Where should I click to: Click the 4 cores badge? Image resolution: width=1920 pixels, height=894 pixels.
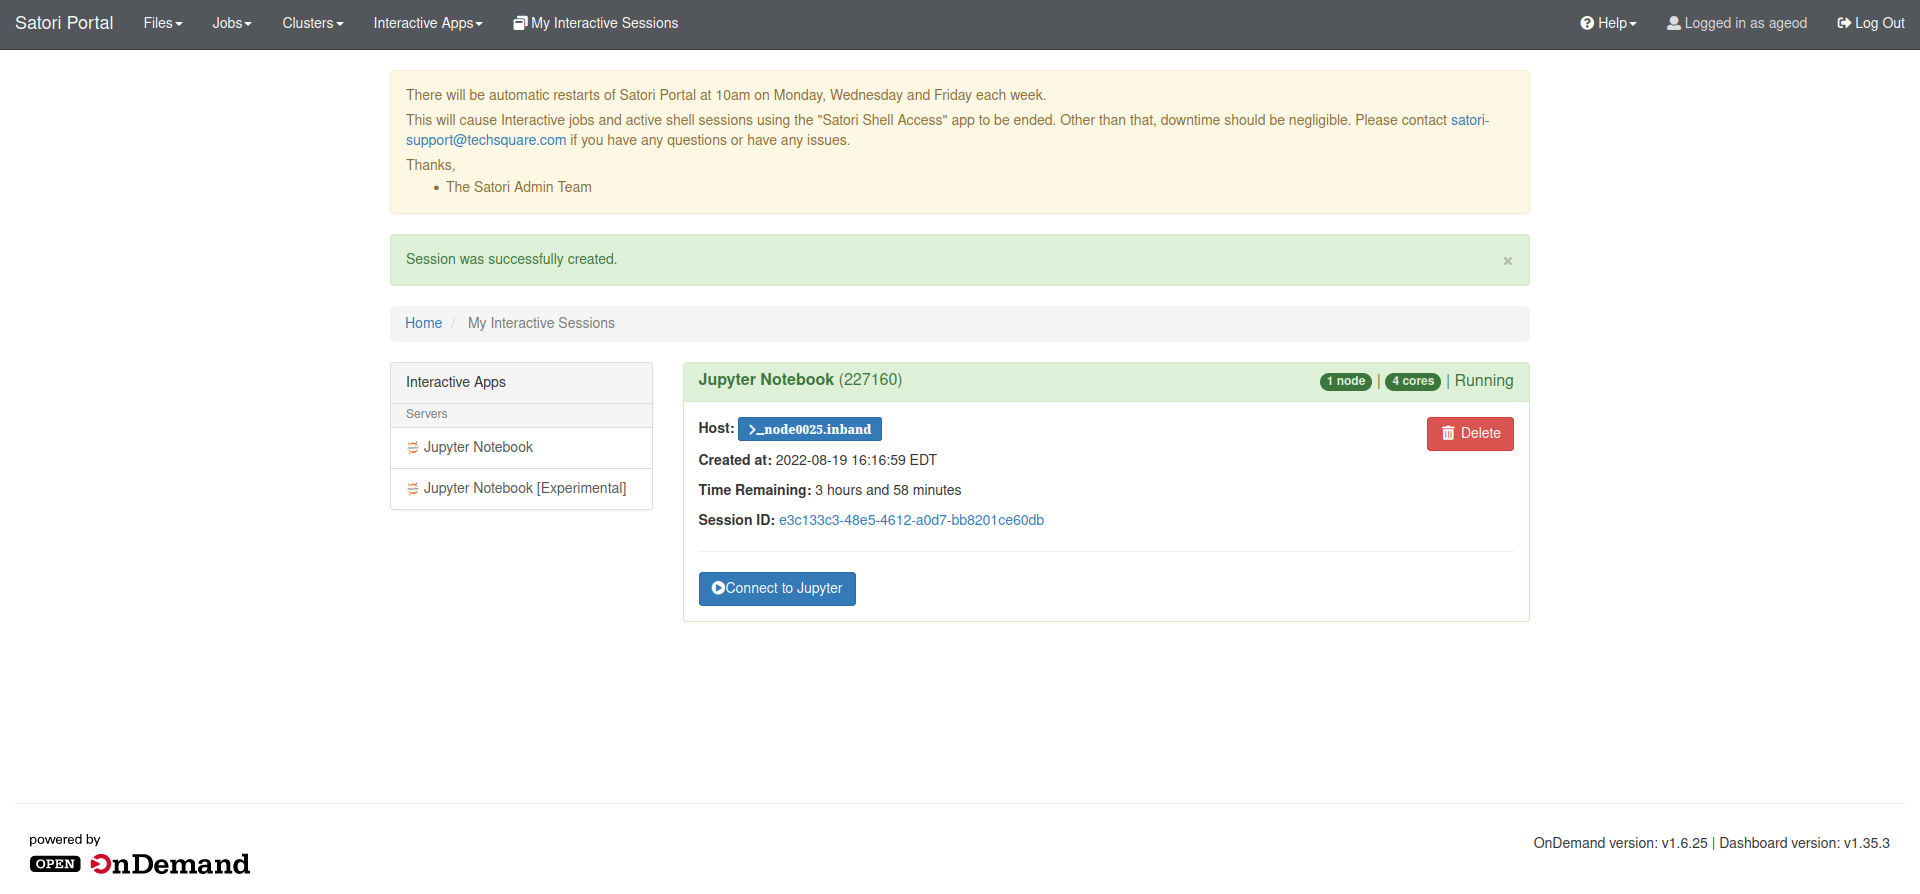[1413, 381]
